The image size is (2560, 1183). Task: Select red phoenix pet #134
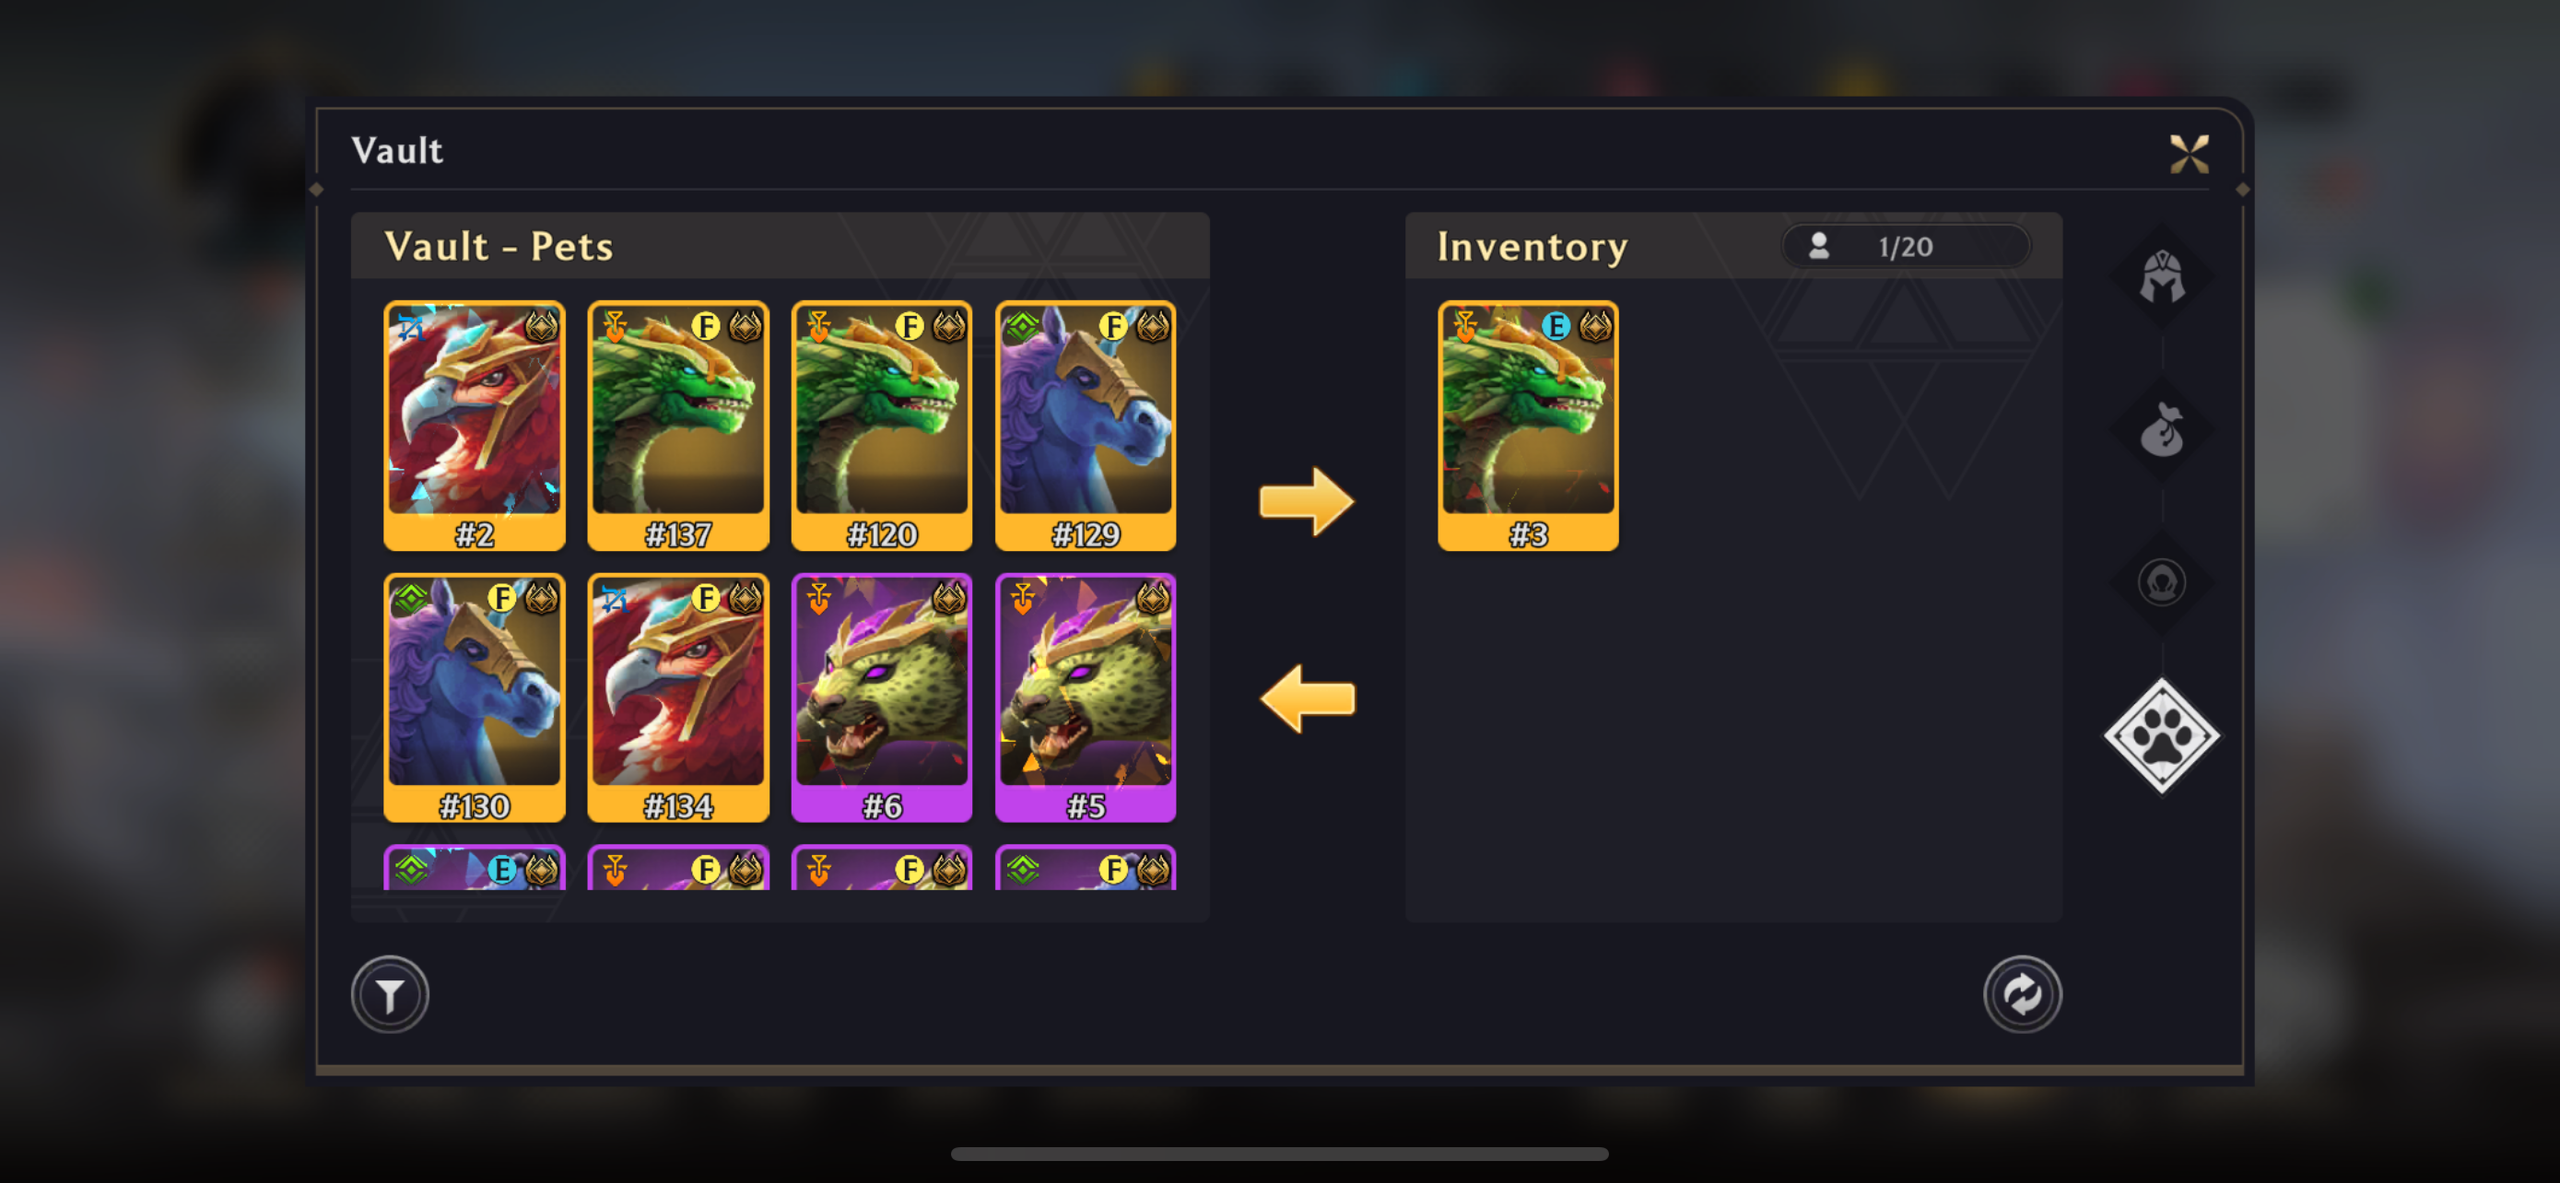[x=678, y=698]
